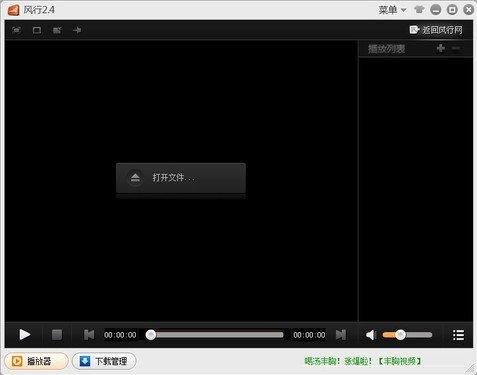Click the pin arrow icon in toolbar
477x375 pixels.
point(77,30)
